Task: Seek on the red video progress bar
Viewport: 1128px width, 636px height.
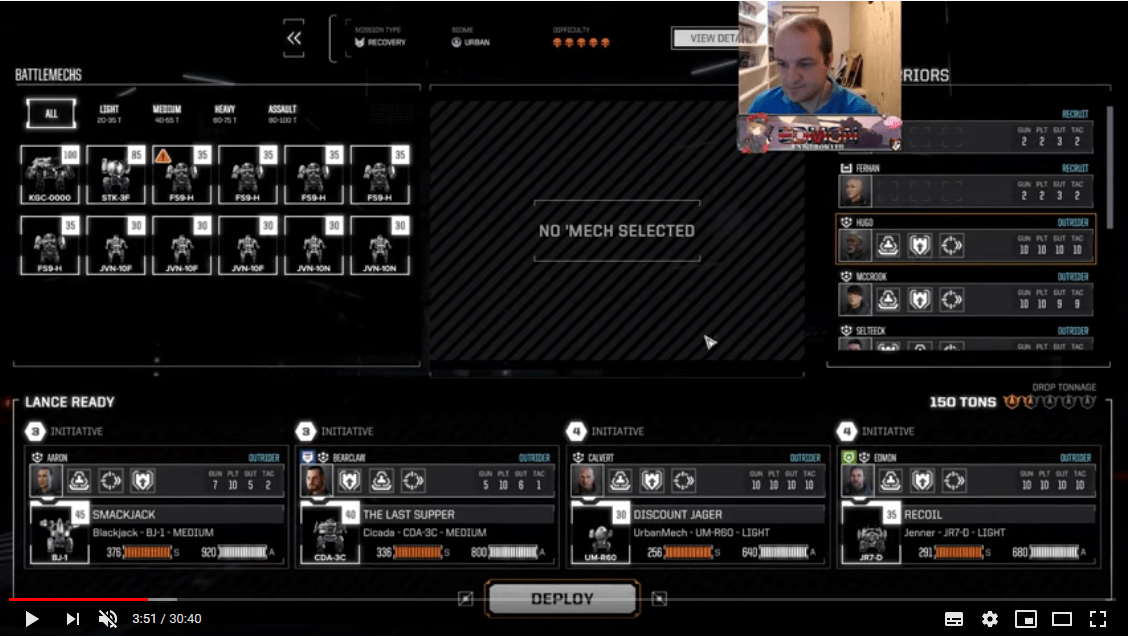Action: pos(78,599)
